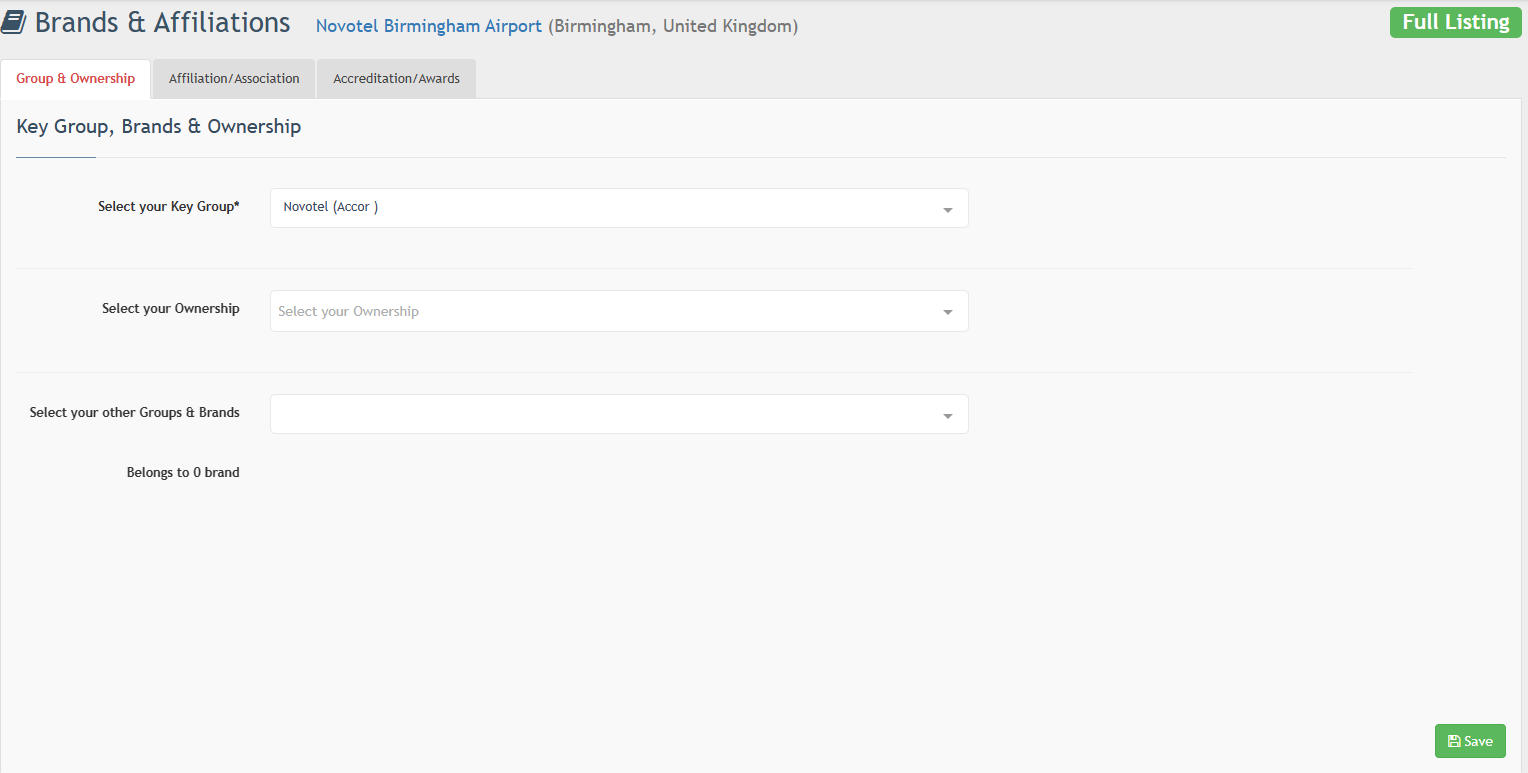1528x773 pixels.
Task: Click the arrow on the Ownership dropdown
Action: 947,313
